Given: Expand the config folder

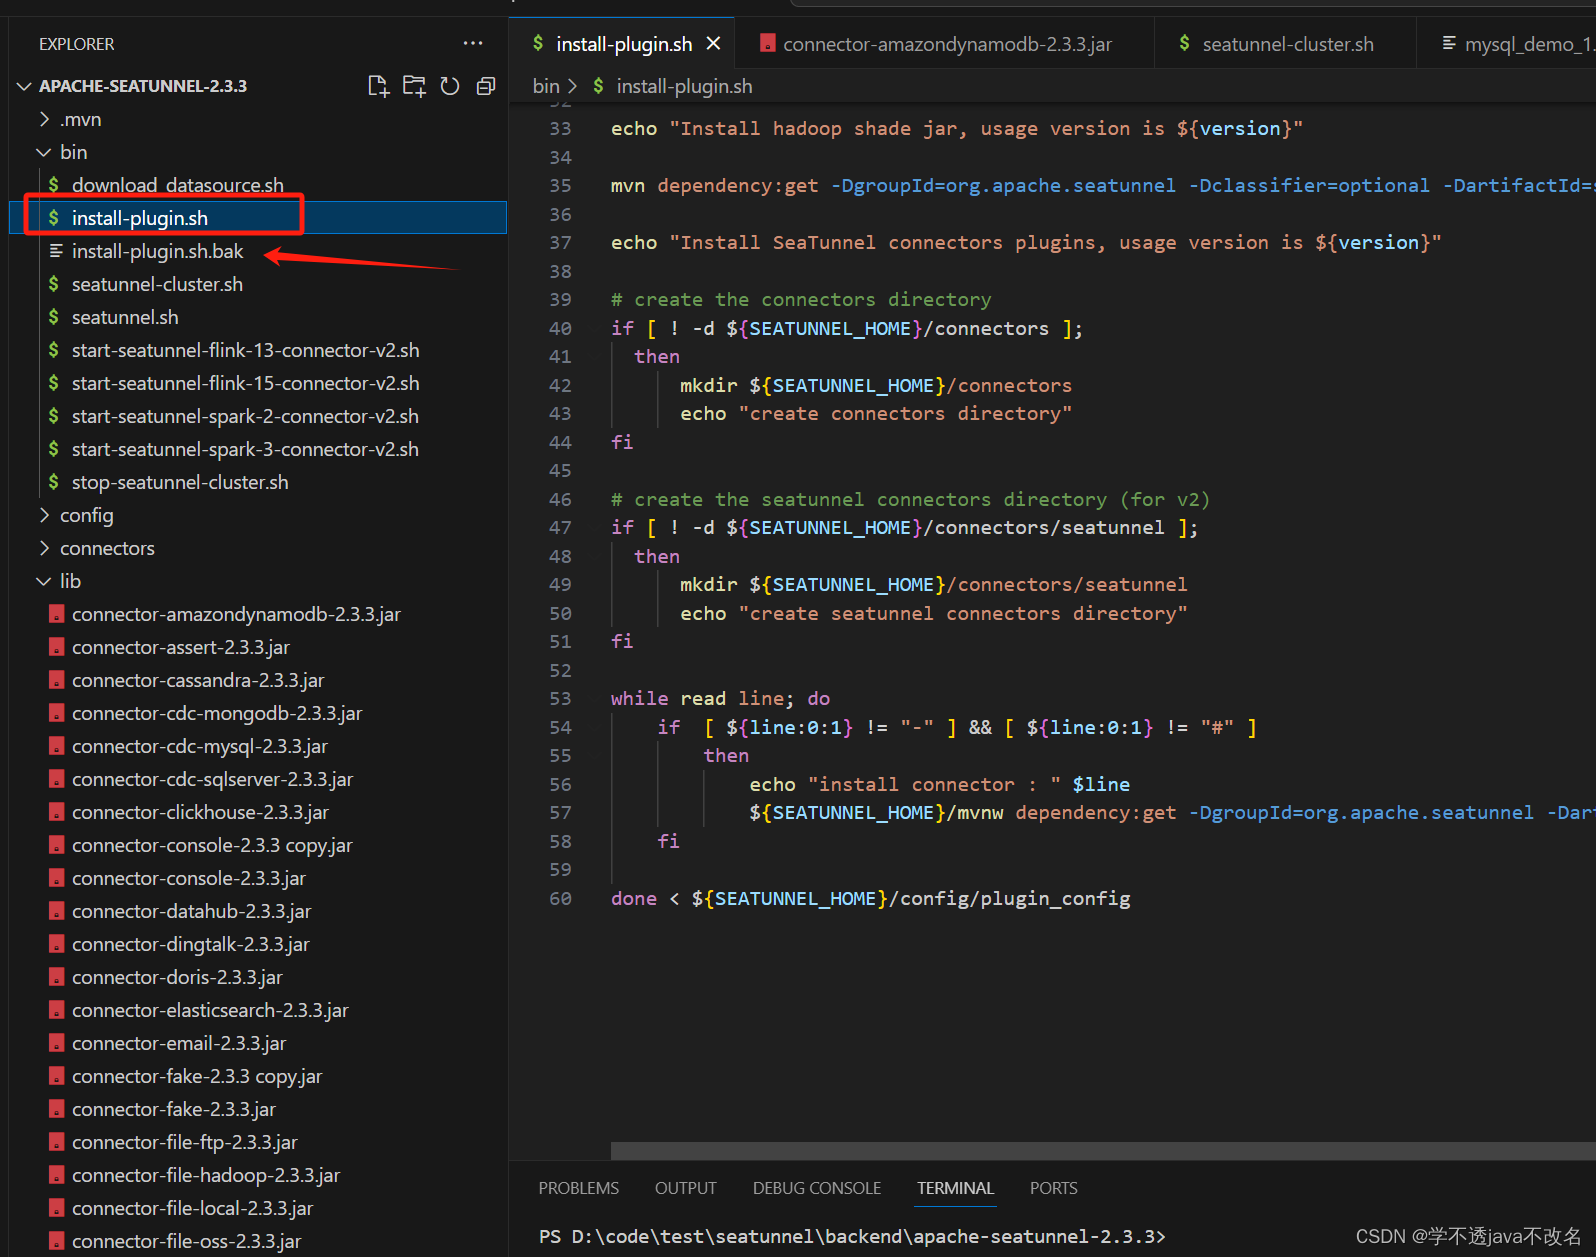Looking at the screenshot, I should point(44,515).
